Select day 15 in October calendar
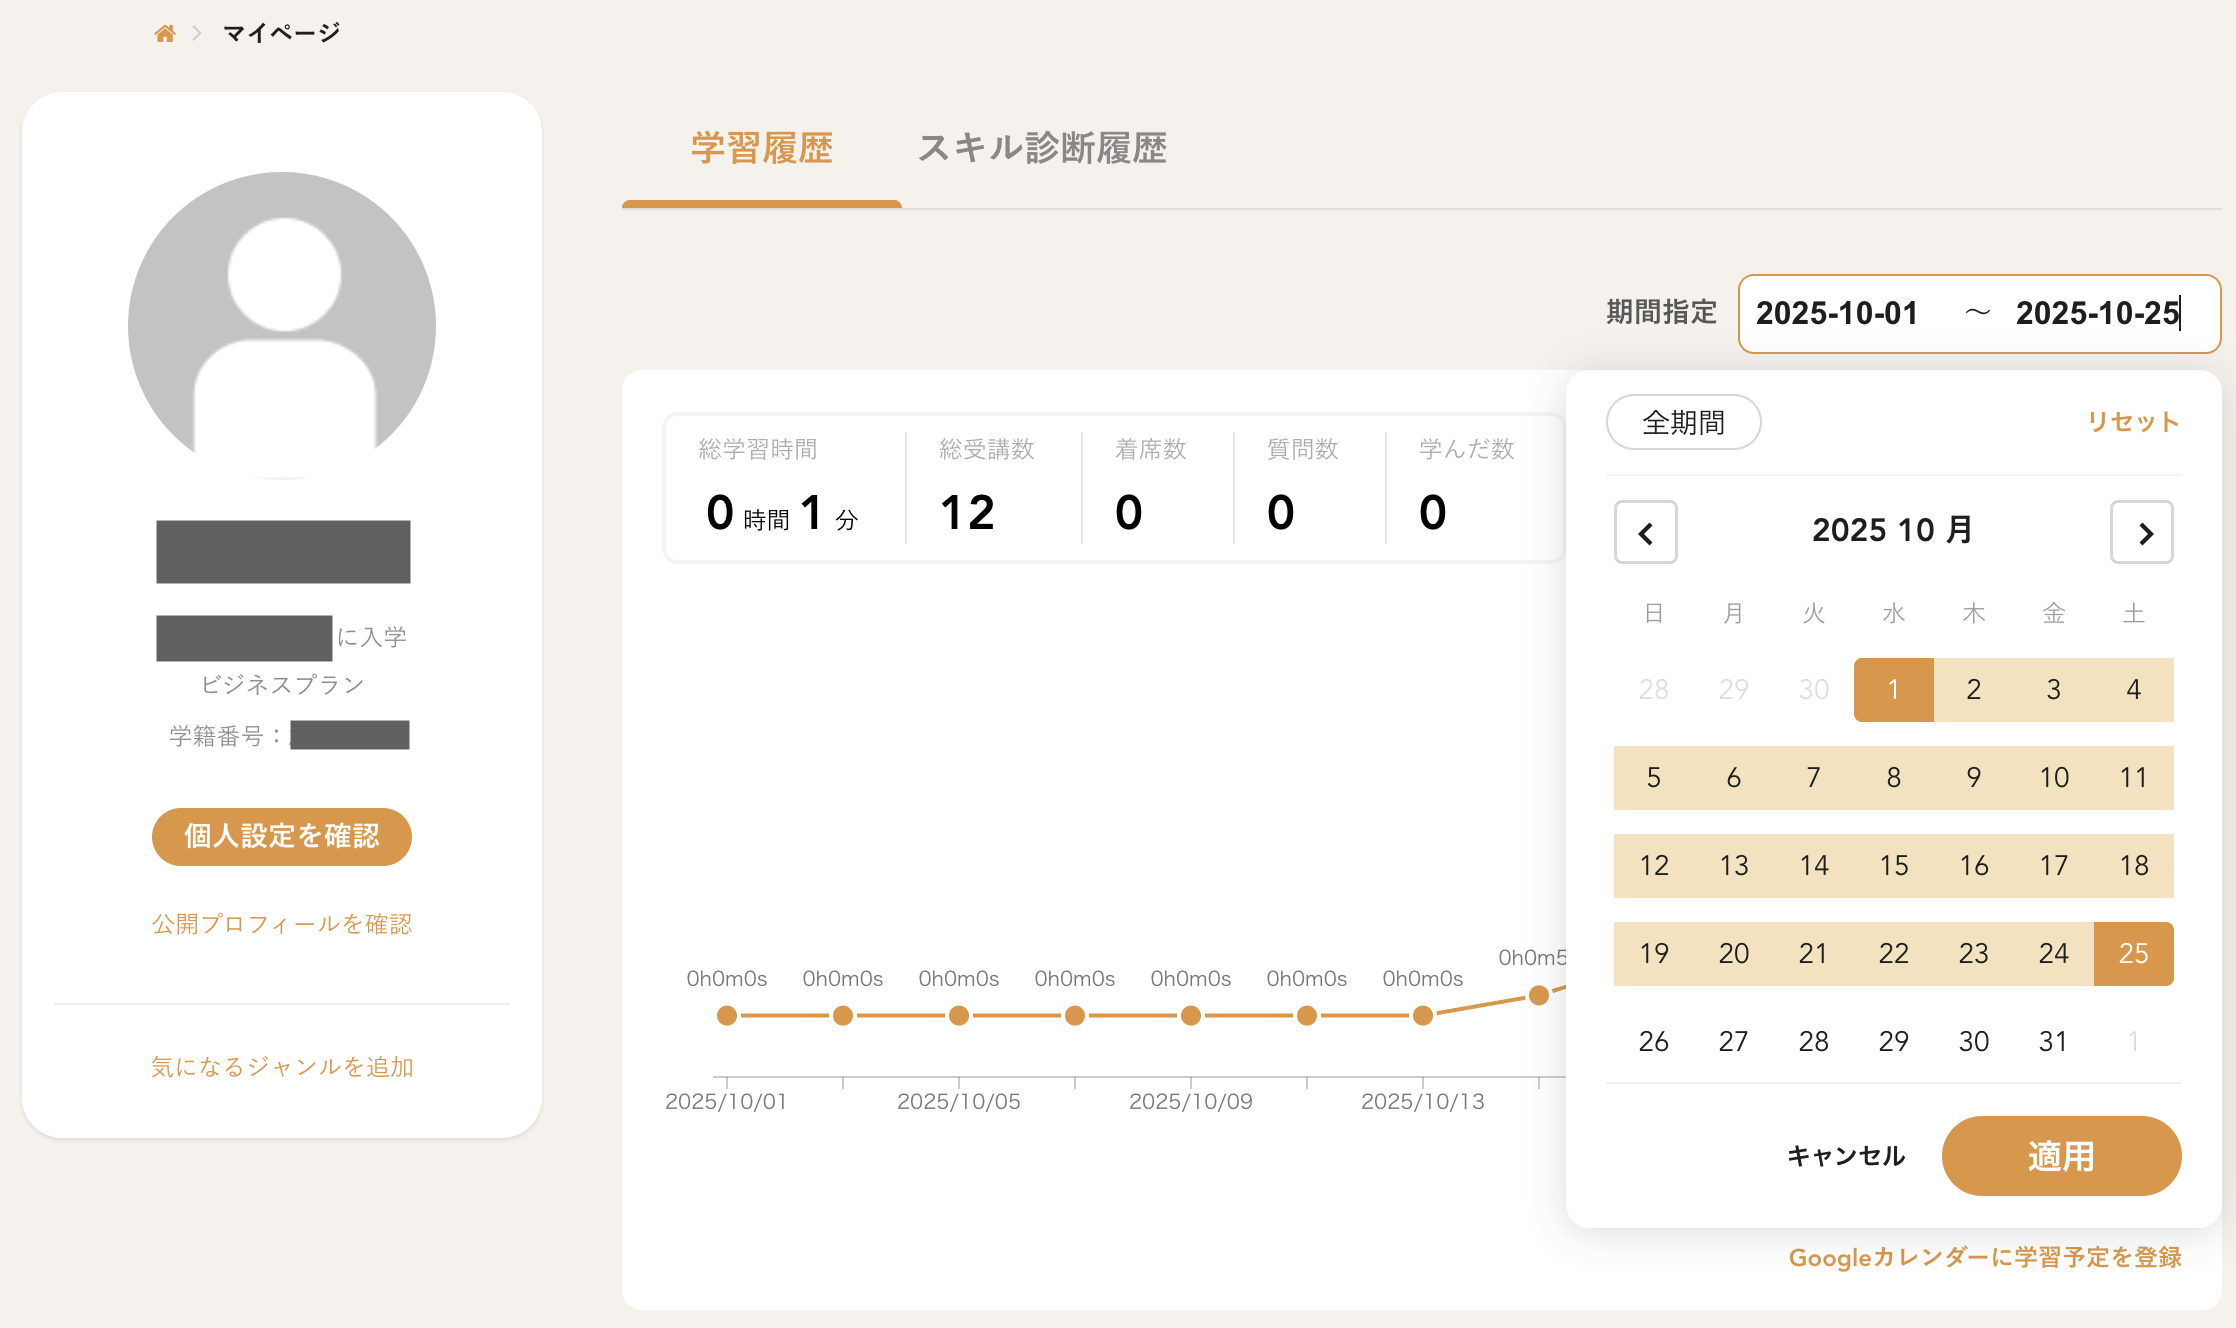The width and height of the screenshot is (2236, 1328). point(1893,866)
